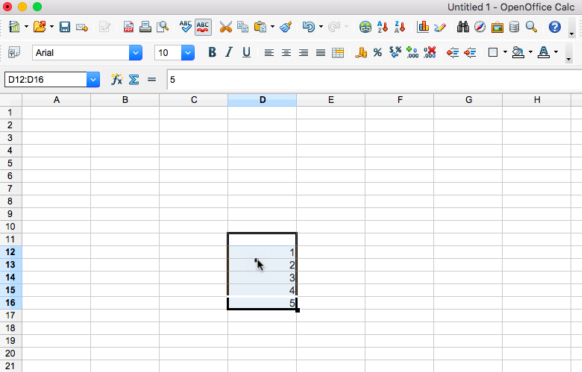Decrease indent
Viewport: 582px width, 372px height.
pyautogui.click(x=452, y=53)
